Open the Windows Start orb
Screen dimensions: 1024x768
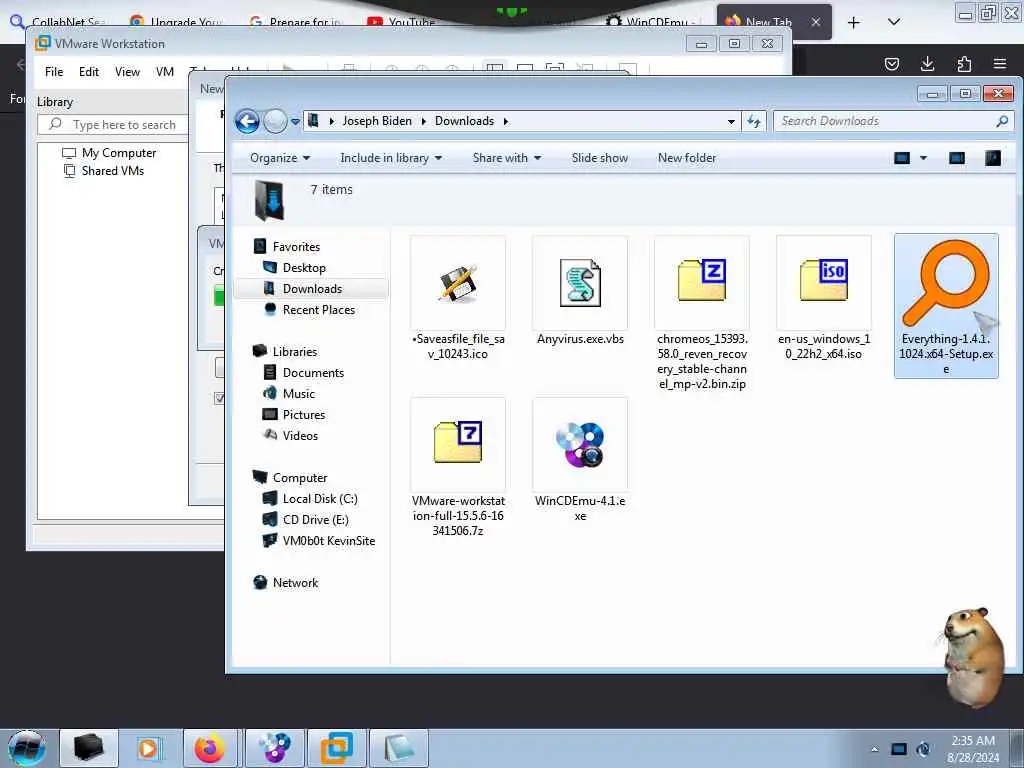coord(27,748)
